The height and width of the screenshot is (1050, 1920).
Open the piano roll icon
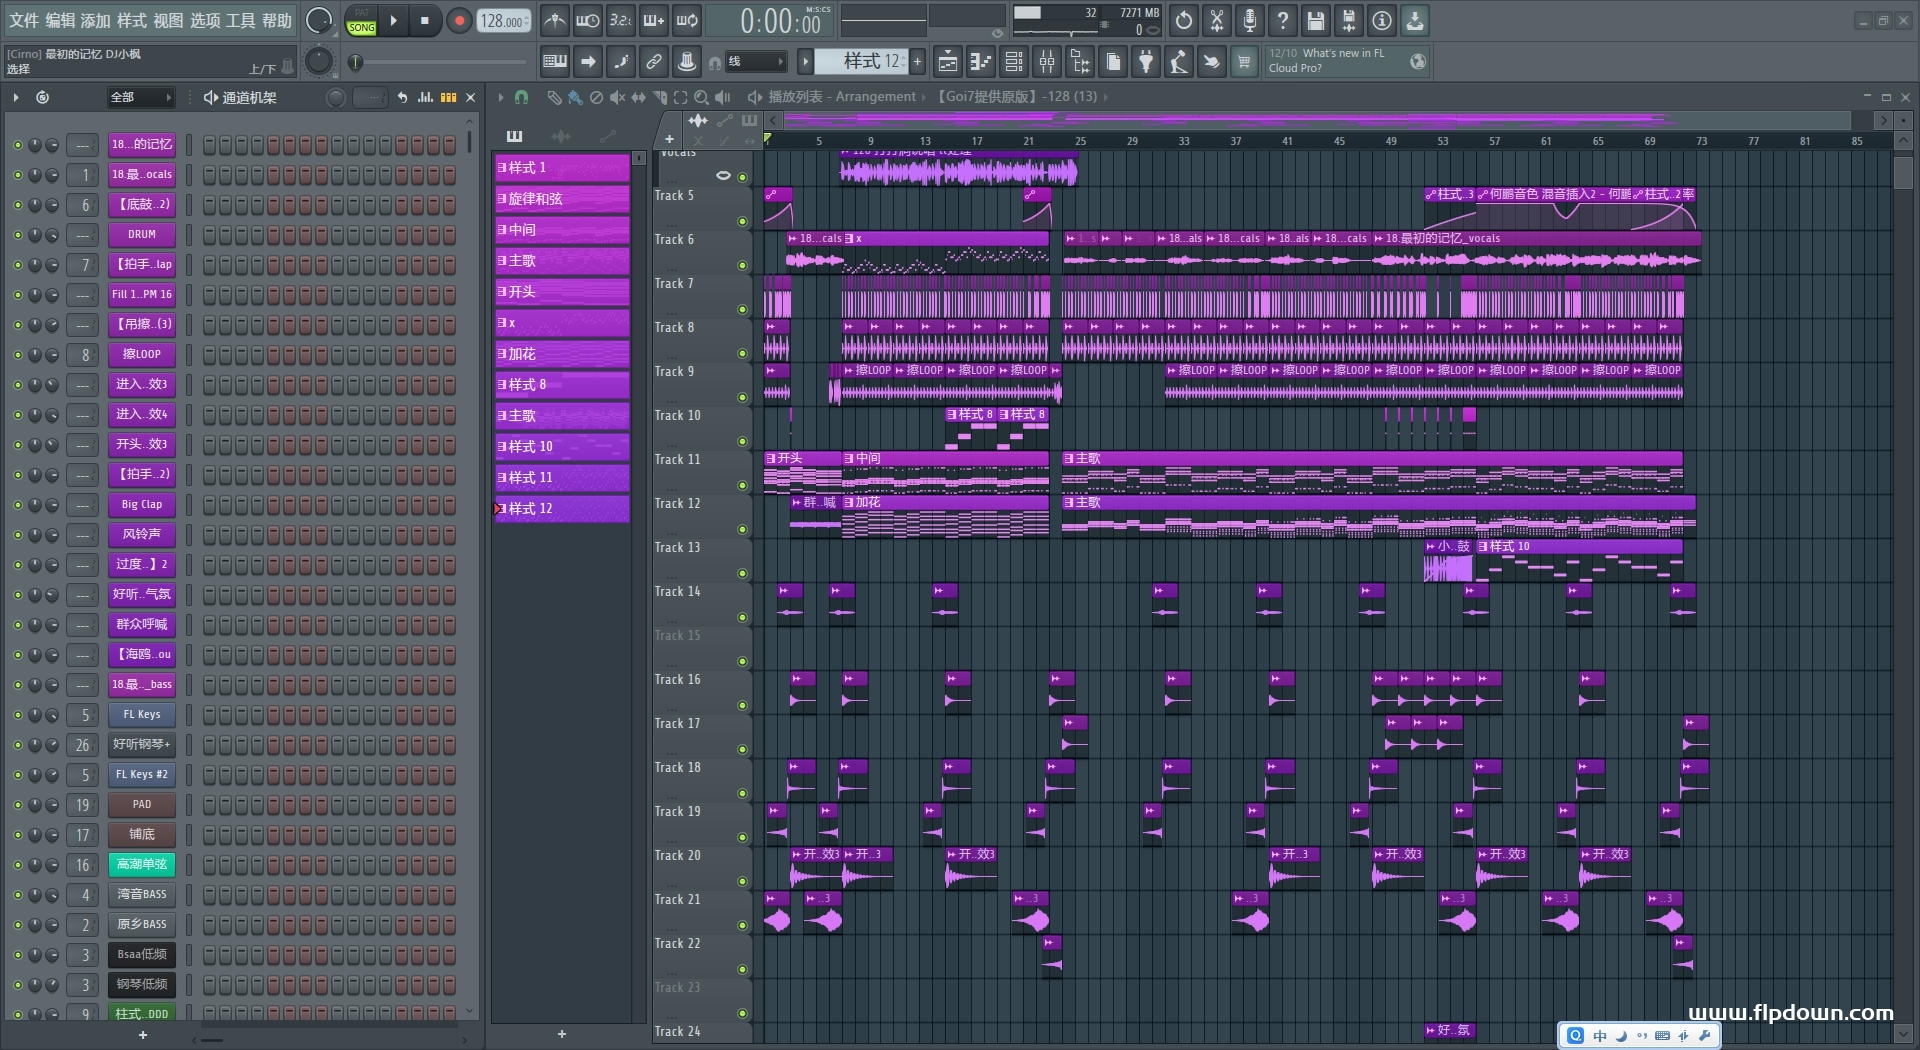pos(981,62)
